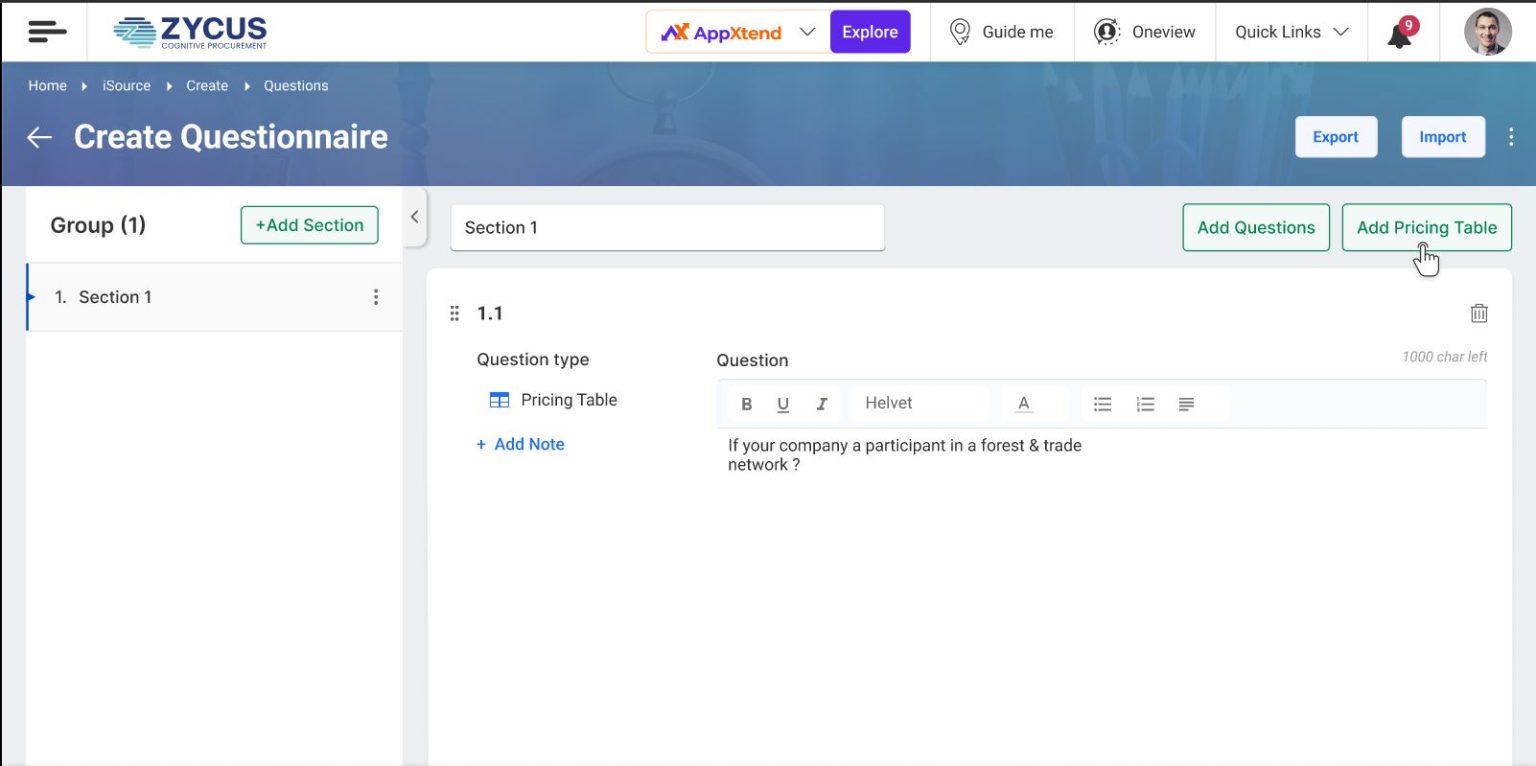This screenshot has width=1536, height=766.
Task: Expand the AppXtend dropdown arrow
Action: (808, 31)
